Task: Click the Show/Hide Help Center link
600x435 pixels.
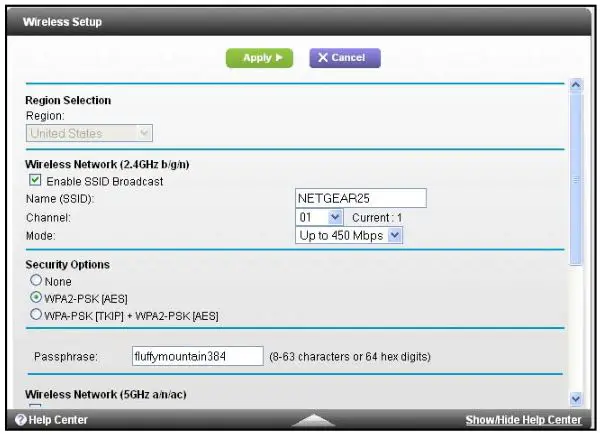Action: [x=523, y=420]
